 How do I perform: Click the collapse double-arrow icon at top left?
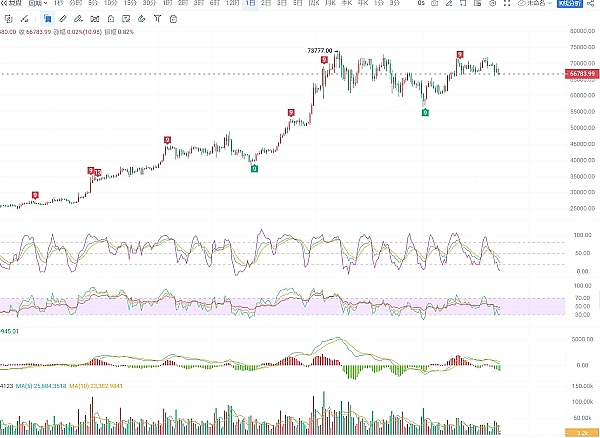(4, 3)
